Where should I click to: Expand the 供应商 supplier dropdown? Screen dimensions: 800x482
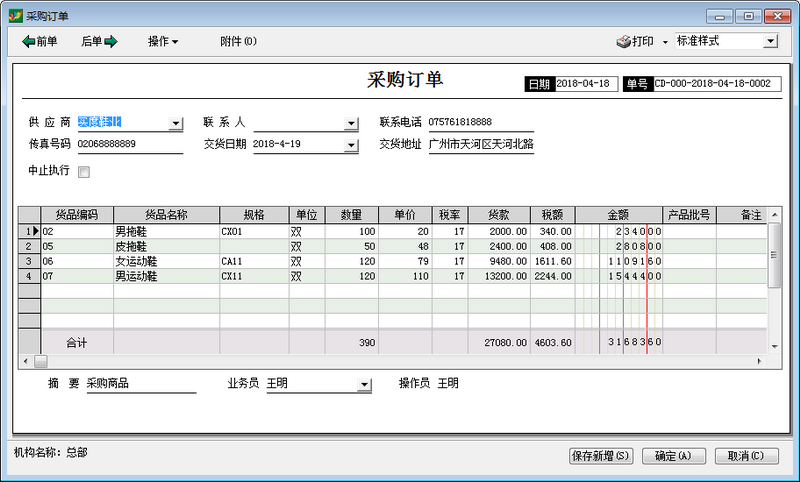[x=176, y=123]
